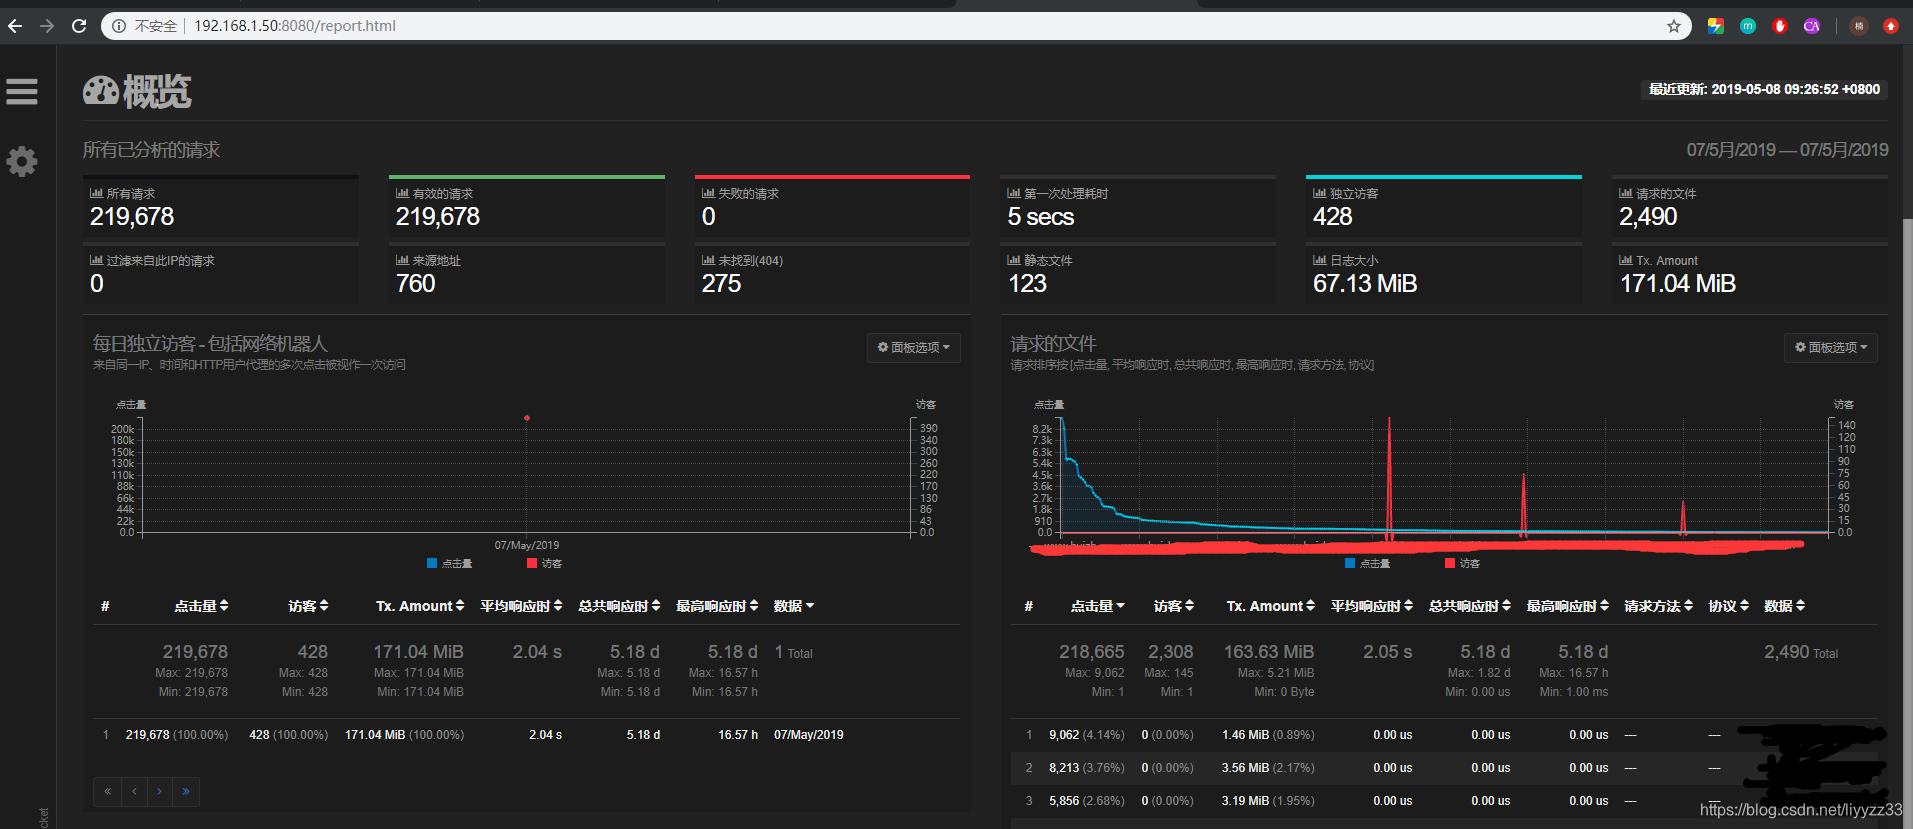The height and width of the screenshot is (829, 1913).
Task: Click the chart icon beside 有效的请求
Action: pyautogui.click(x=402, y=193)
